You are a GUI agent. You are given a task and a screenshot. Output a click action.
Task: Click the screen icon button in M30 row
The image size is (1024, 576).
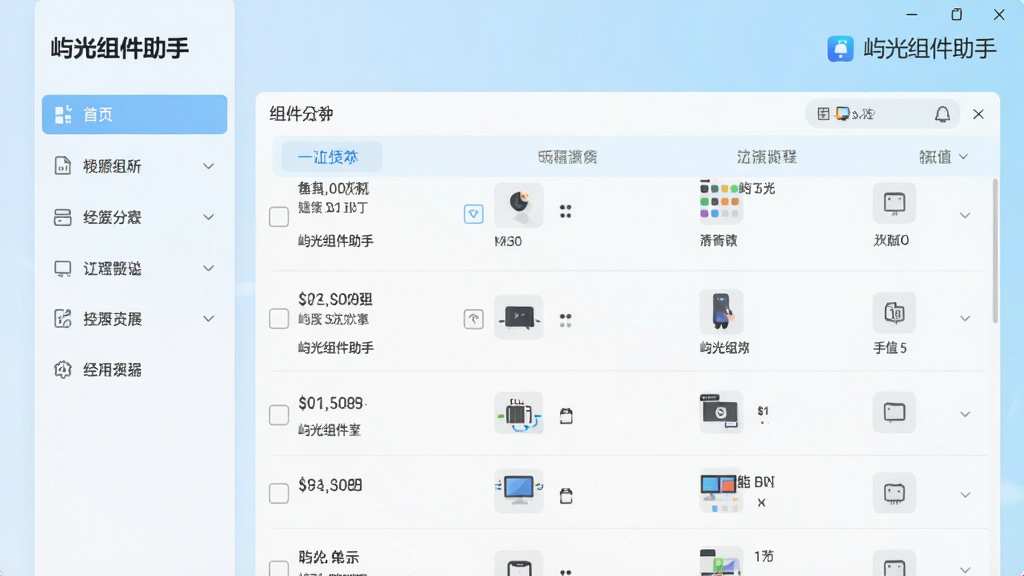(x=894, y=203)
